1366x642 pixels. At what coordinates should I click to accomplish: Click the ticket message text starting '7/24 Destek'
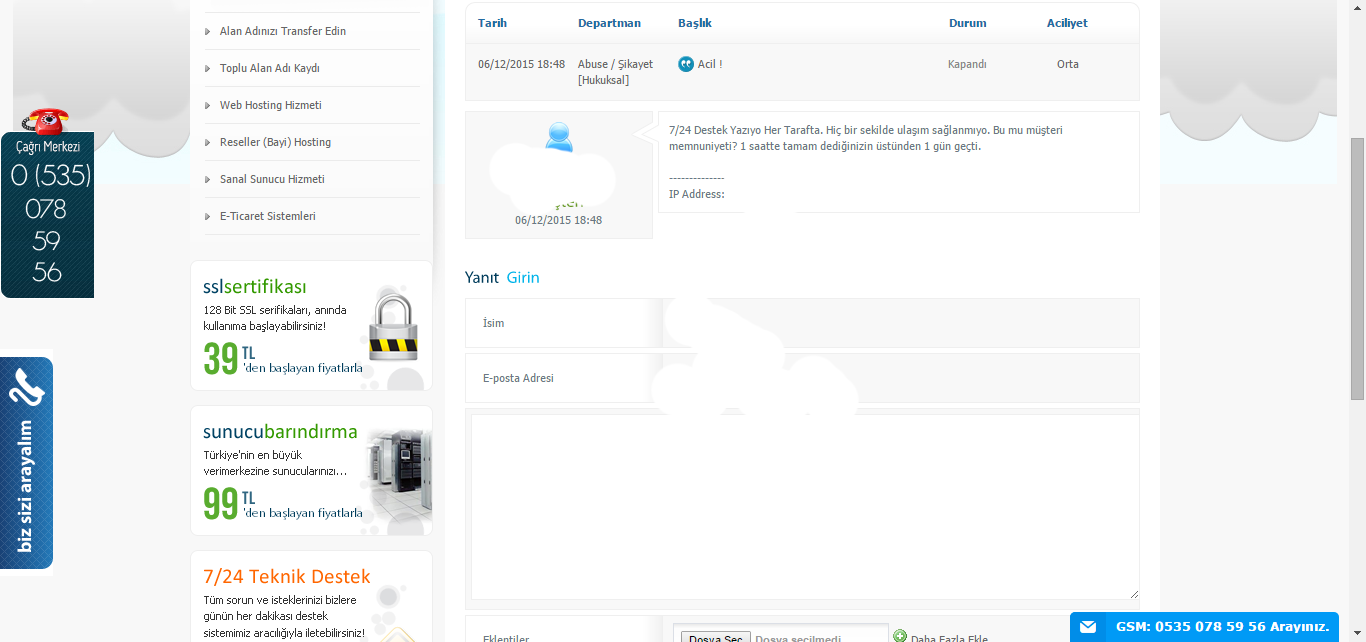tap(865, 138)
